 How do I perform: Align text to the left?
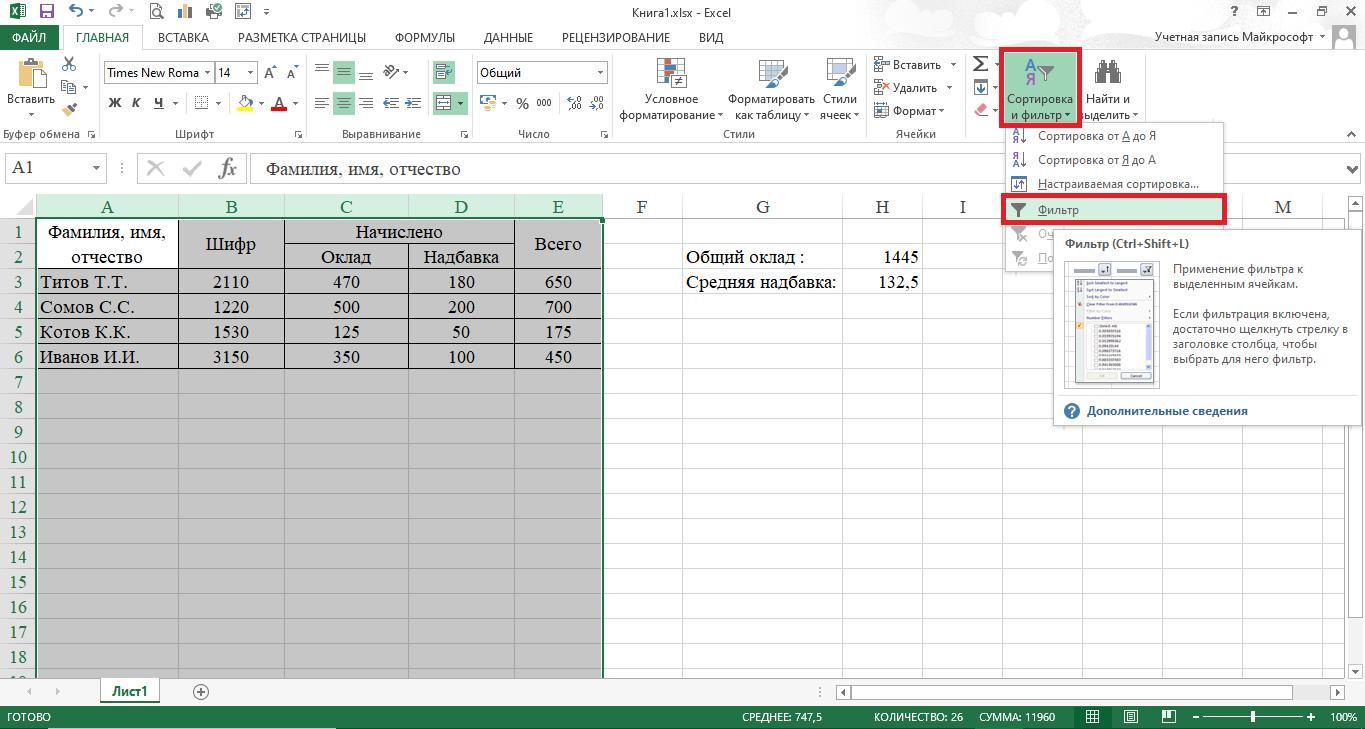[x=322, y=103]
